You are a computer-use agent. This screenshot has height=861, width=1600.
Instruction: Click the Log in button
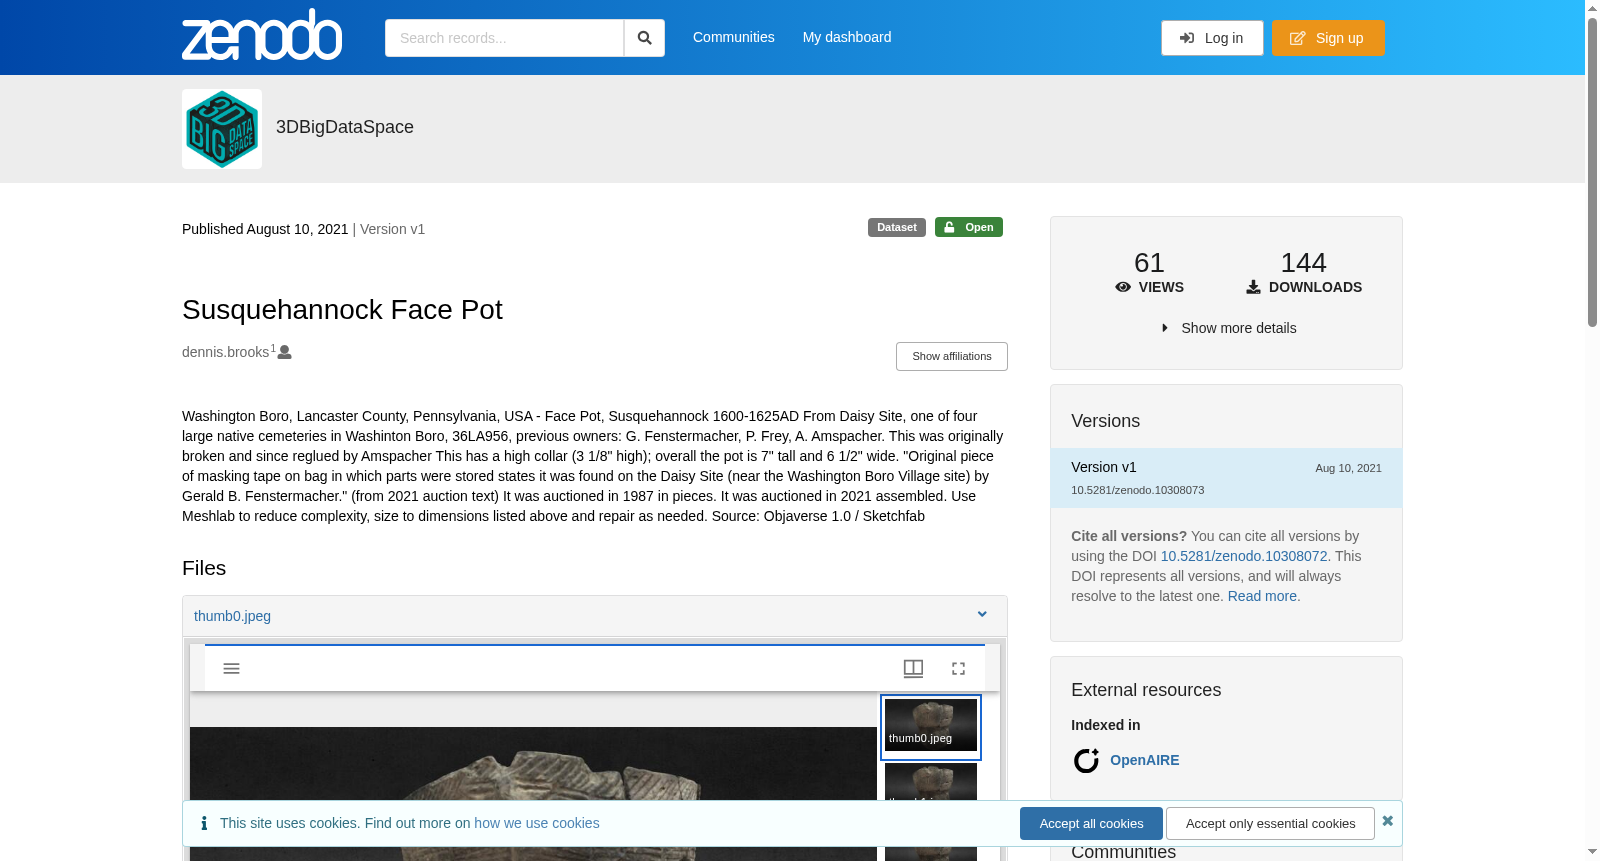pyautogui.click(x=1212, y=38)
